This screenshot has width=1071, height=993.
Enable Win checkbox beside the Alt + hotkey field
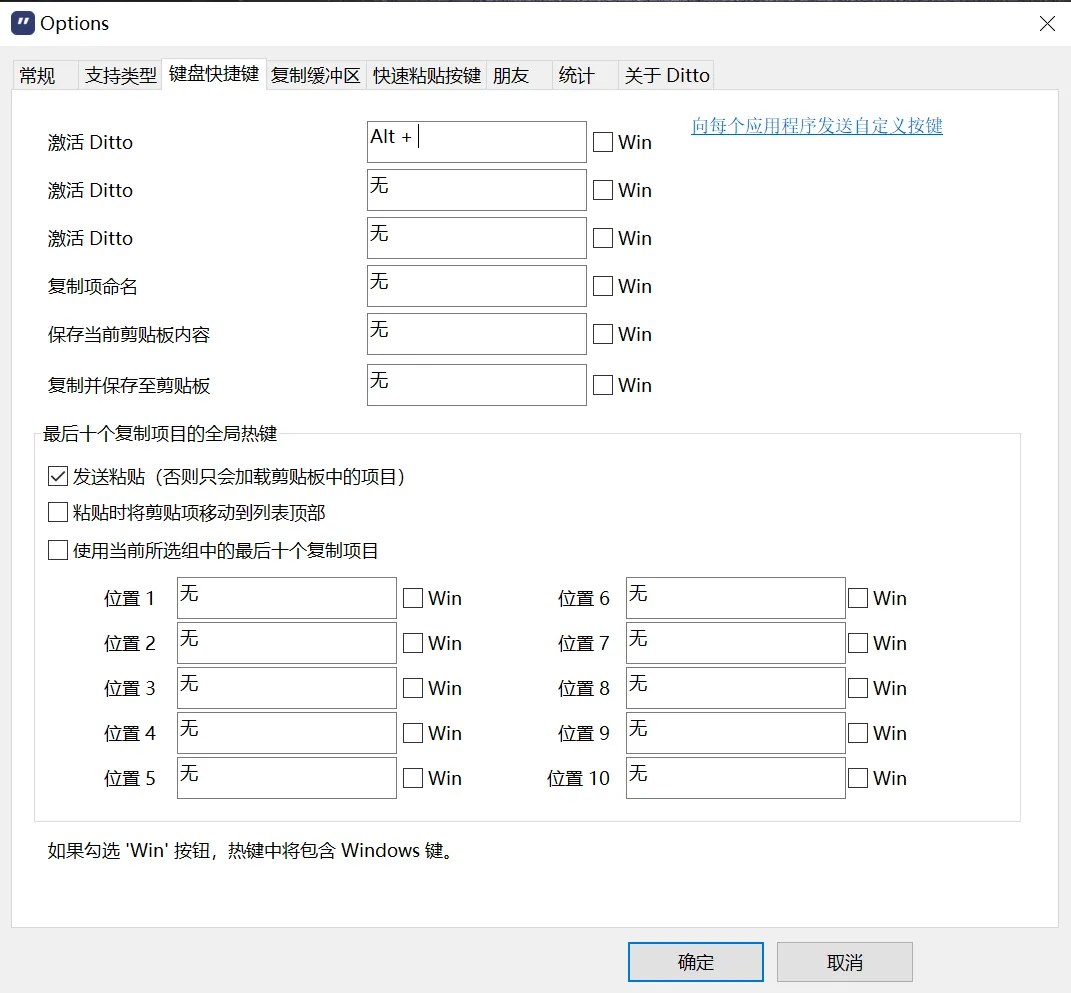[x=602, y=142]
